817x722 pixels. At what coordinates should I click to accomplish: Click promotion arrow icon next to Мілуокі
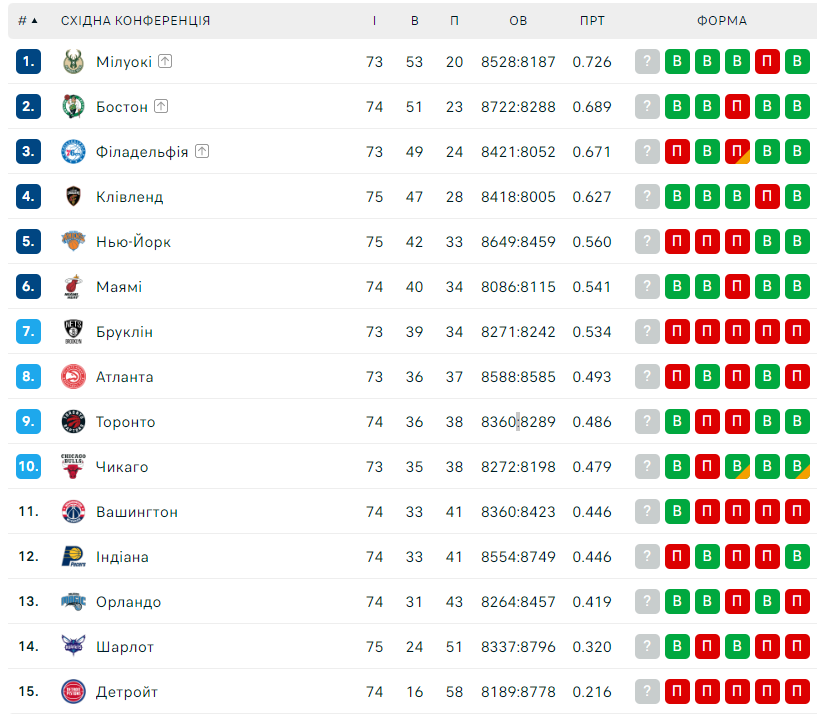pos(165,61)
